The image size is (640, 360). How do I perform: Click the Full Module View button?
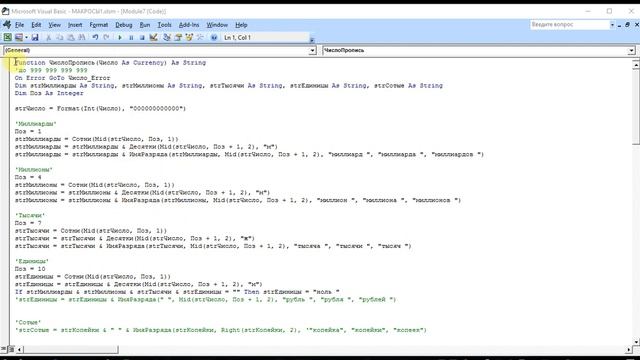click(11, 349)
